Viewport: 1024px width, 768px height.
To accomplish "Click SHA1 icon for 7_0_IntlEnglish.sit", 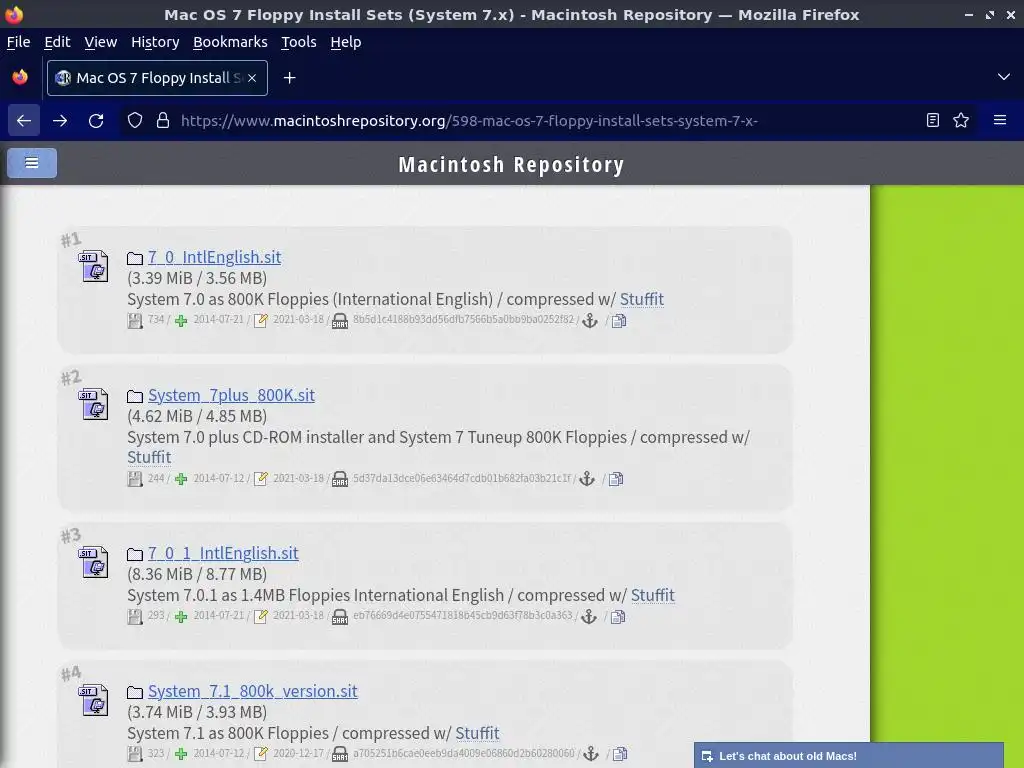I will coord(340,321).
